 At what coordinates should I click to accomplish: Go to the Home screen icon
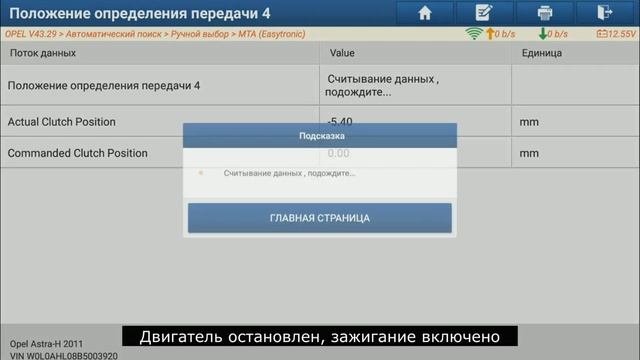point(425,13)
